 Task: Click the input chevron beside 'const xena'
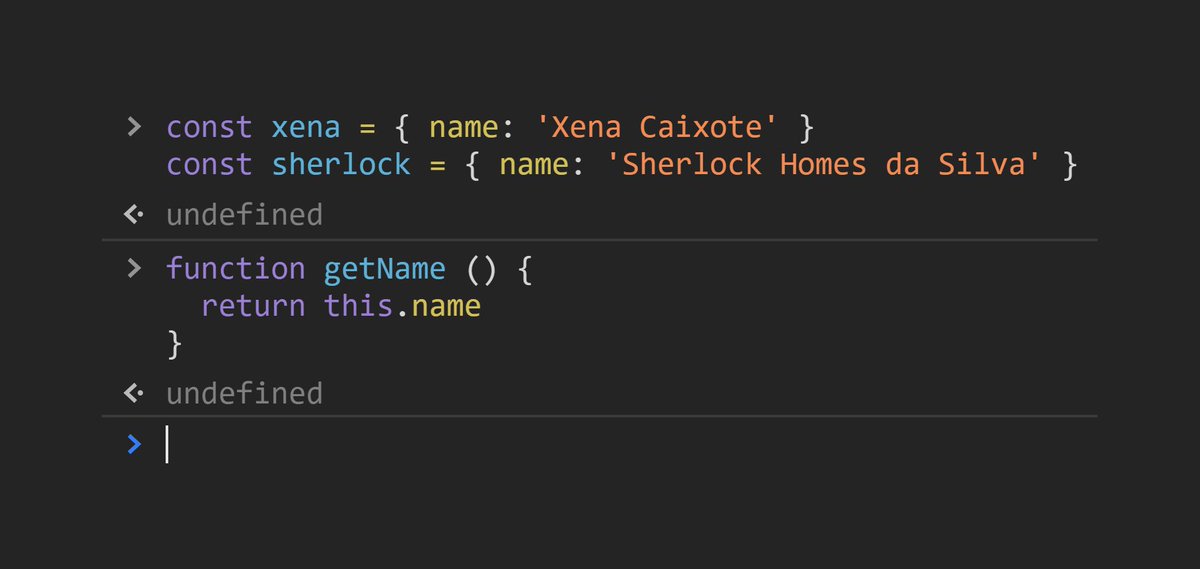[x=134, y=127]
